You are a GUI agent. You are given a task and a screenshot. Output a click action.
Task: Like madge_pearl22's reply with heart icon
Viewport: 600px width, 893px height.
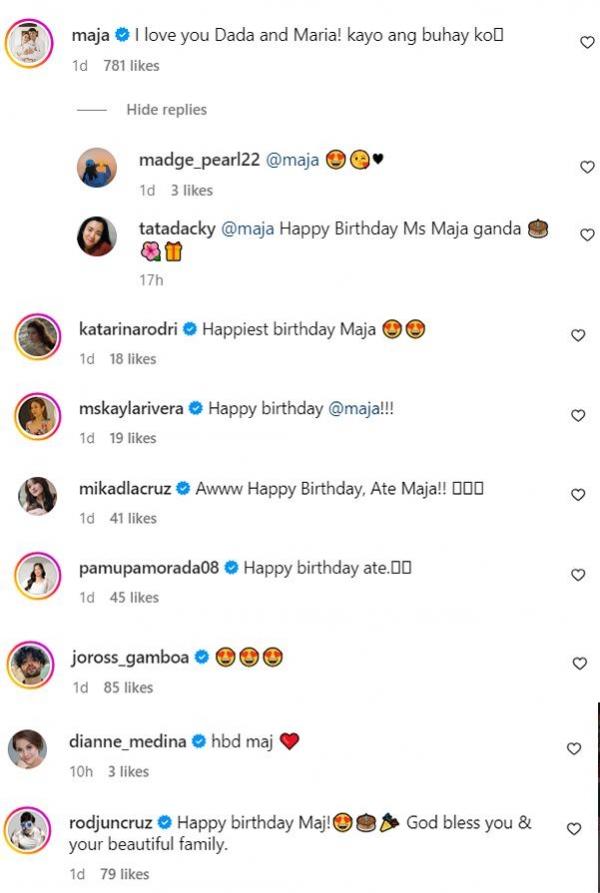pos(587,167)
